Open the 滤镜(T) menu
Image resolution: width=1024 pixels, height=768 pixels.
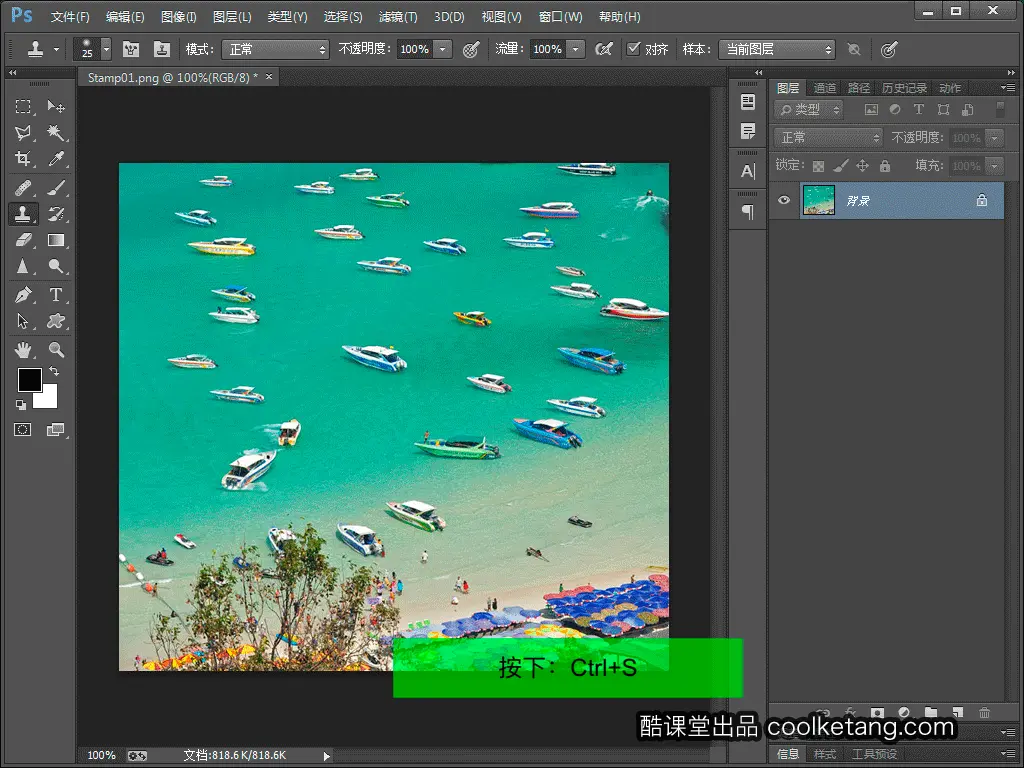pos(398,17)
